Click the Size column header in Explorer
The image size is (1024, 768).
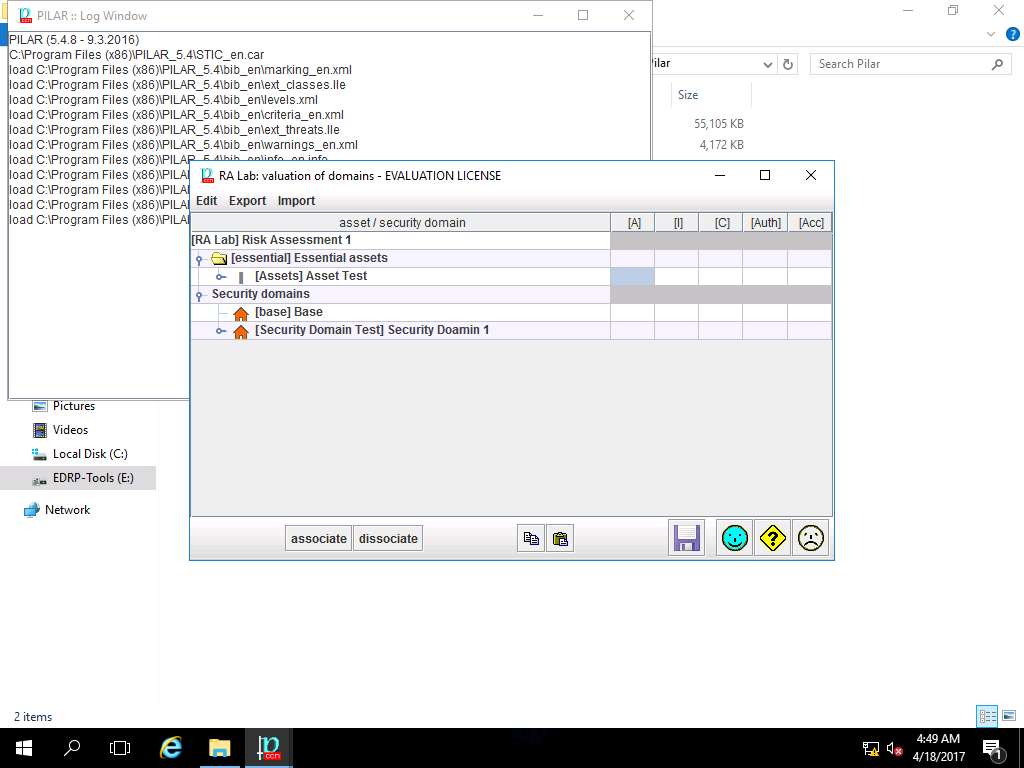[x=688, y=95]
